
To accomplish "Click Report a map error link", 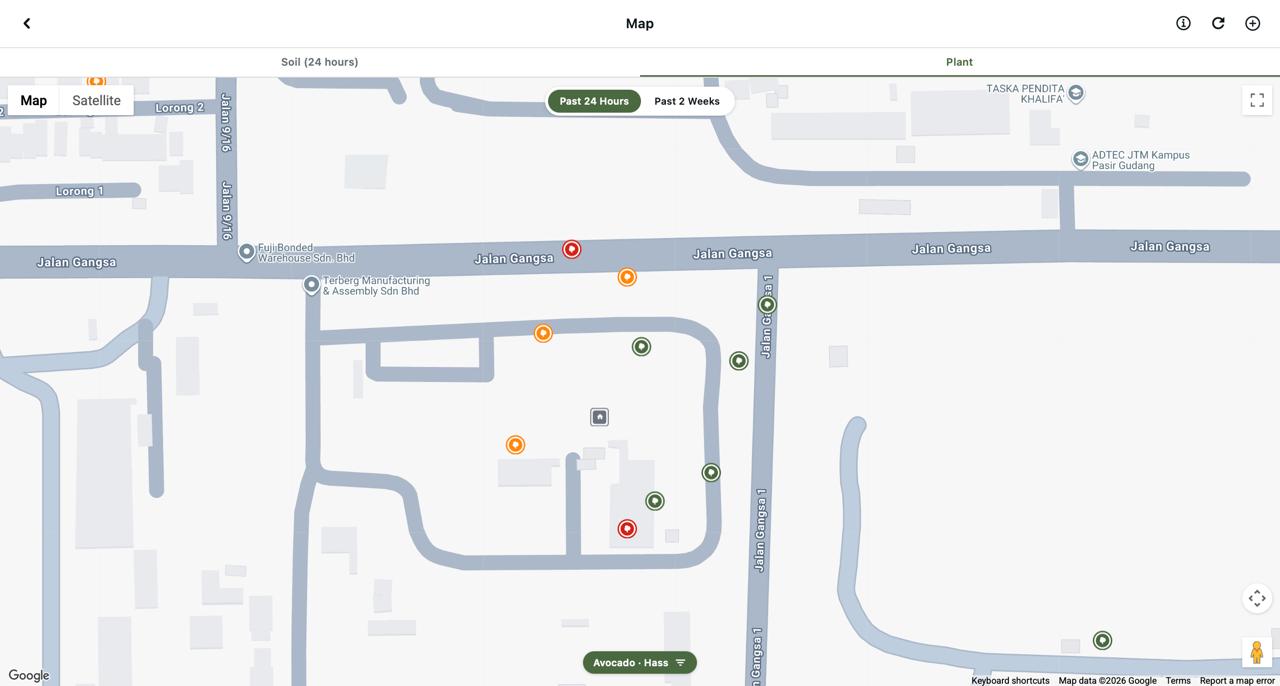I will [1237, 681].
